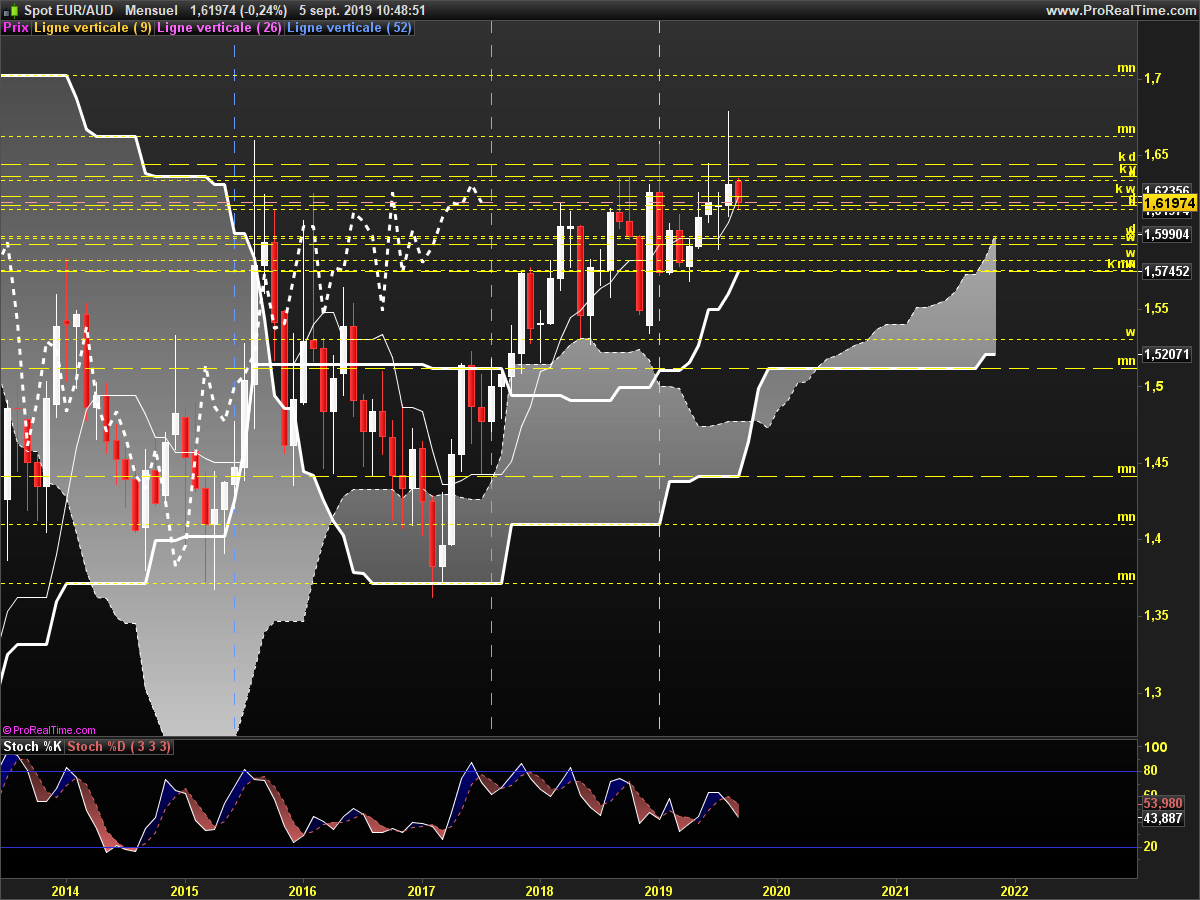
Task: Click the 53,980 stochastic %D value tag
Action: 1163,803
